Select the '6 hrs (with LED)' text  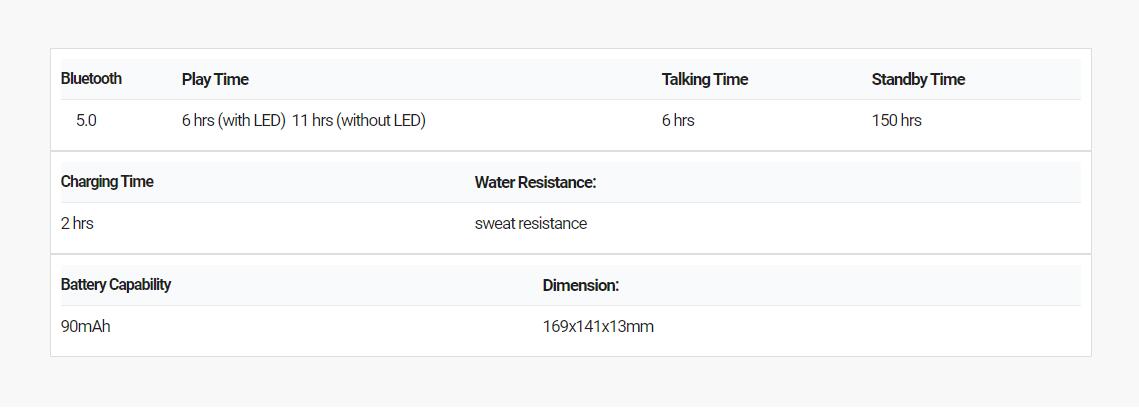pyautogui.click(x=233, y=121)
